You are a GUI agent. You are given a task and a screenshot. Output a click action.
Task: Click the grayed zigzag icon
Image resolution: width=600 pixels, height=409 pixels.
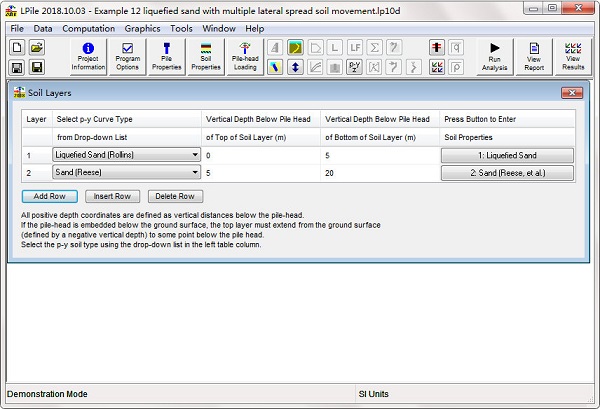tap(414, 67)
